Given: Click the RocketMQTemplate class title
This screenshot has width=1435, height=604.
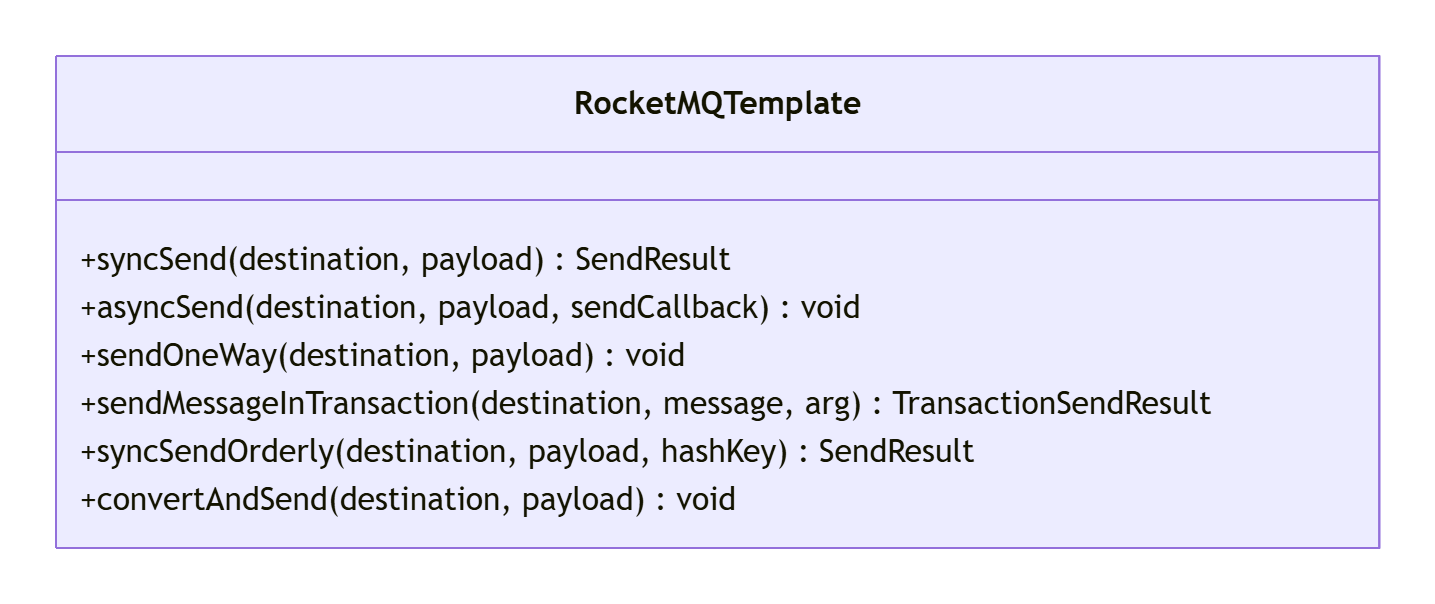Looking at the screenshot, I should coord(717,104).
